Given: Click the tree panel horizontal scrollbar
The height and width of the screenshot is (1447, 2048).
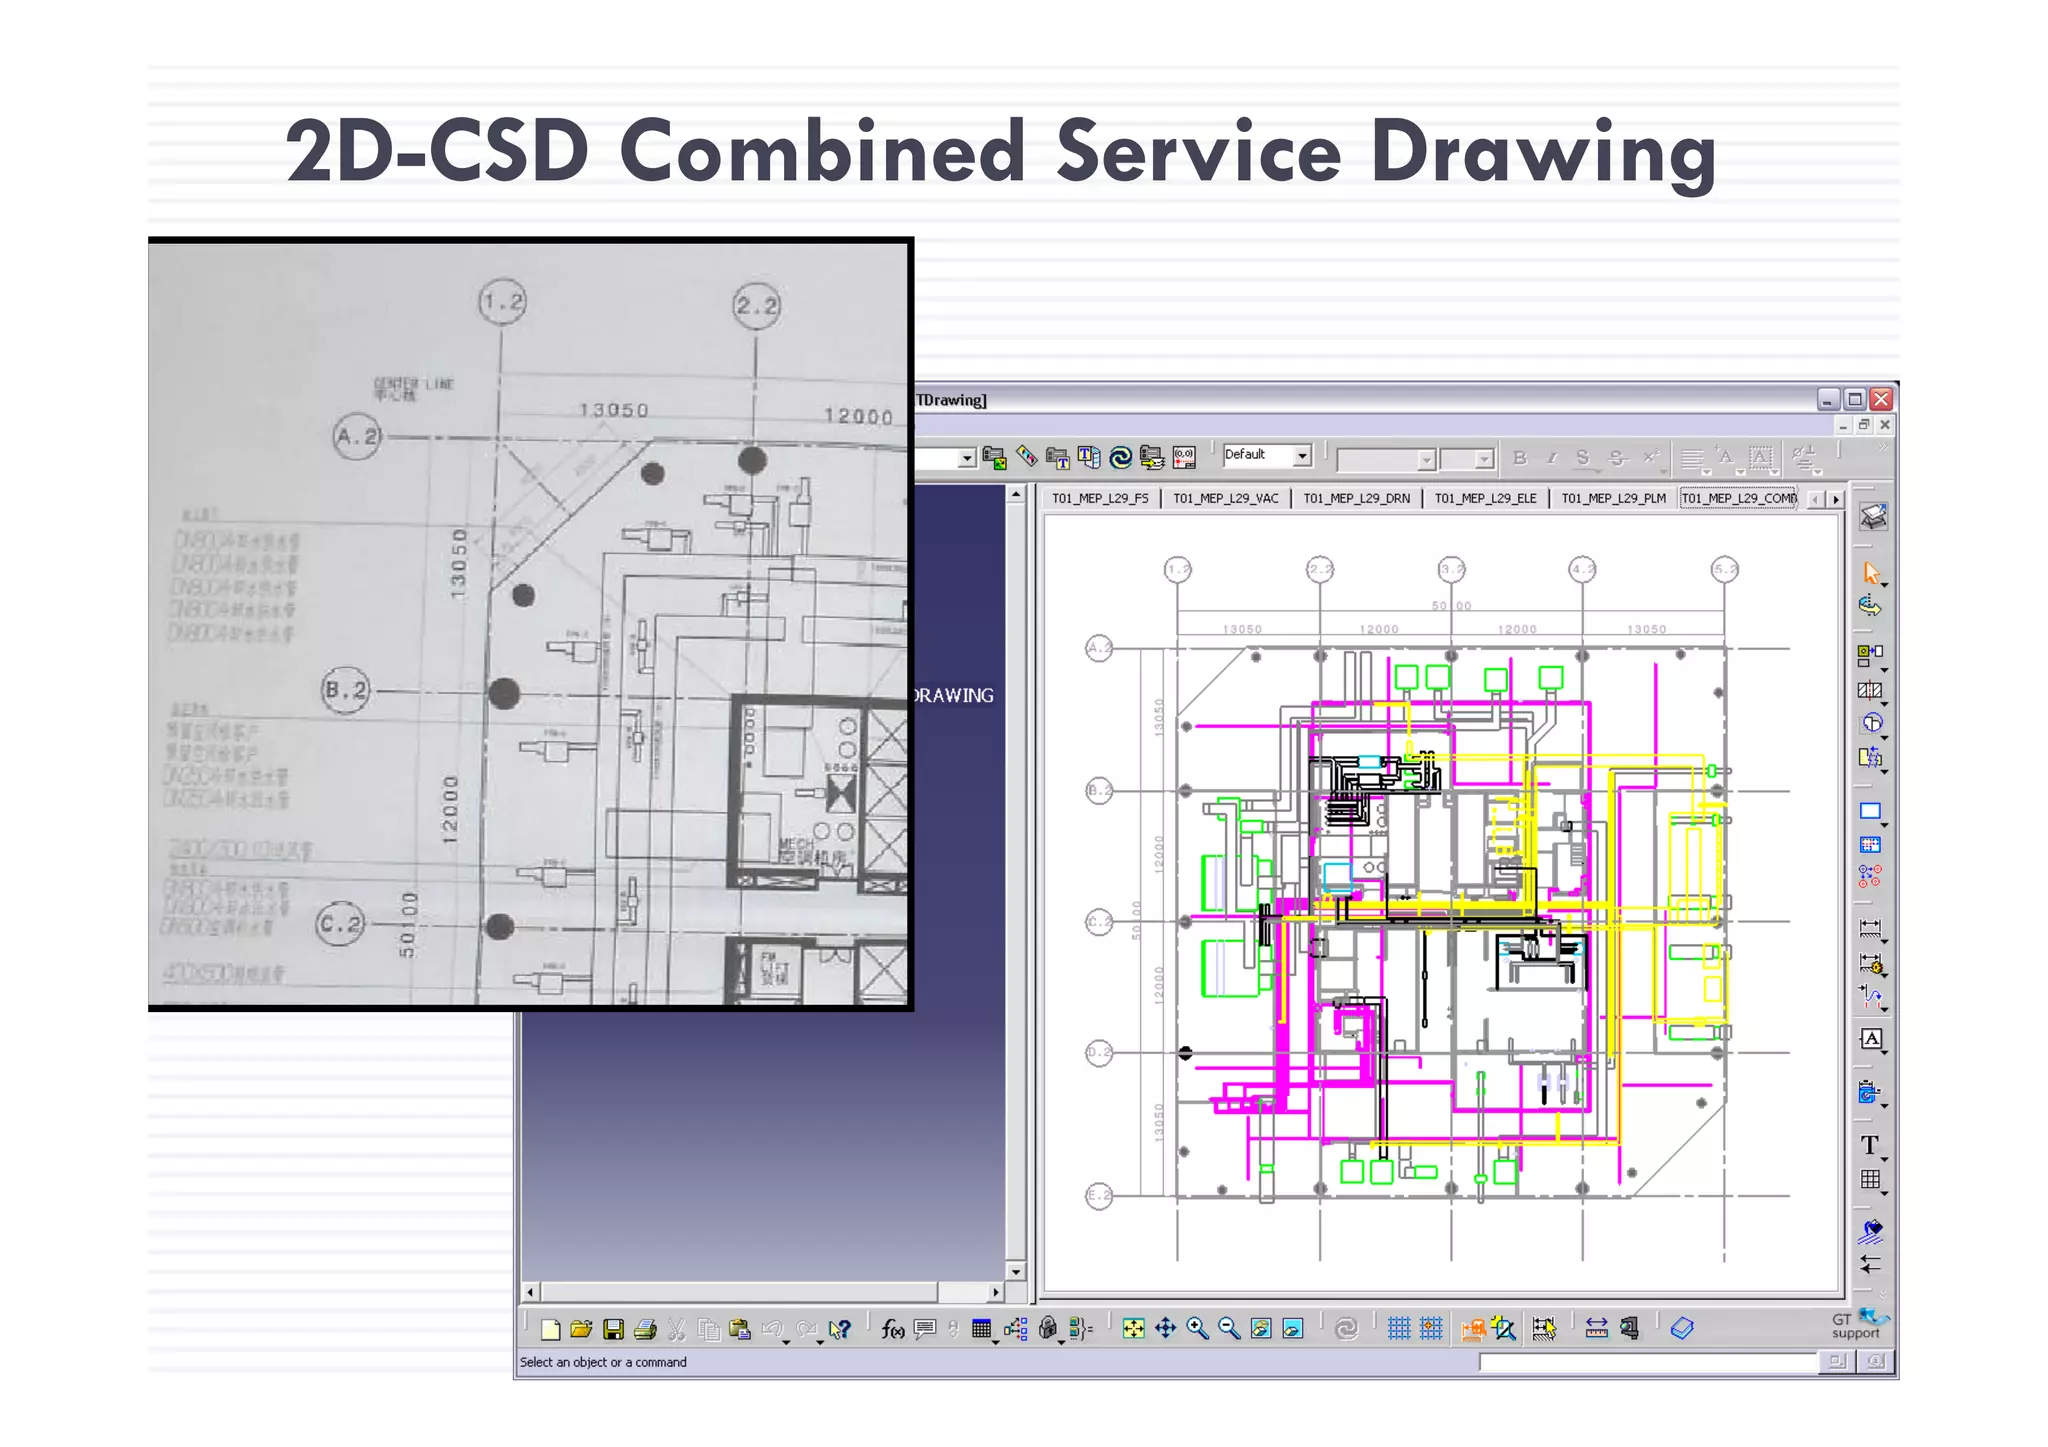Looking at the screenshot, I should pos(739,1292).
